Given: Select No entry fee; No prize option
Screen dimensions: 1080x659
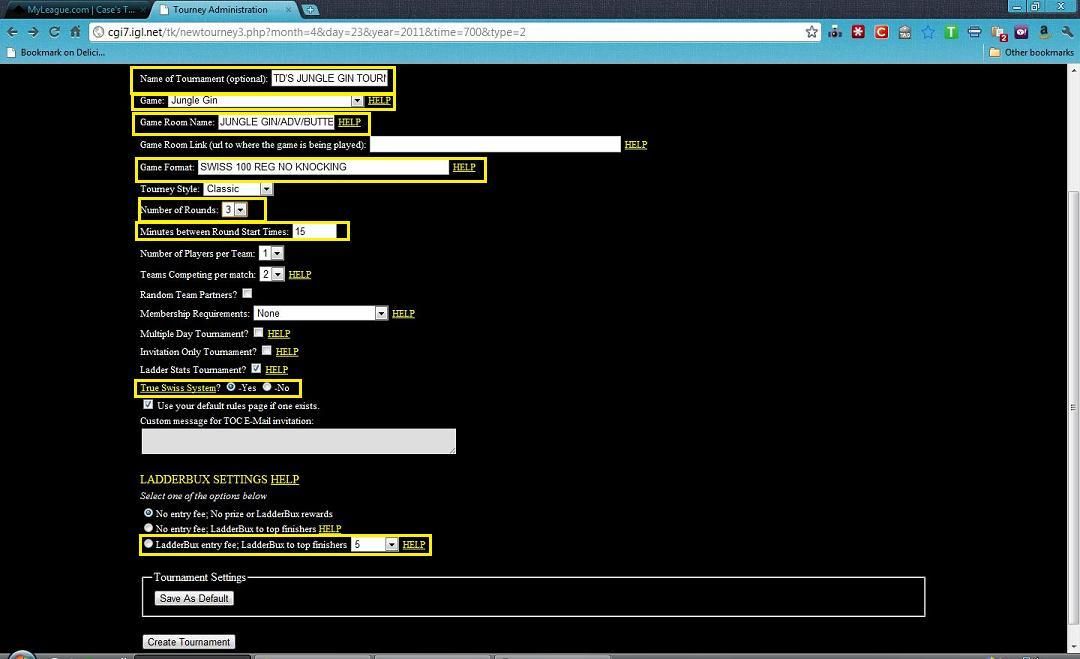Looking at the screenshot, I should 148,513.
